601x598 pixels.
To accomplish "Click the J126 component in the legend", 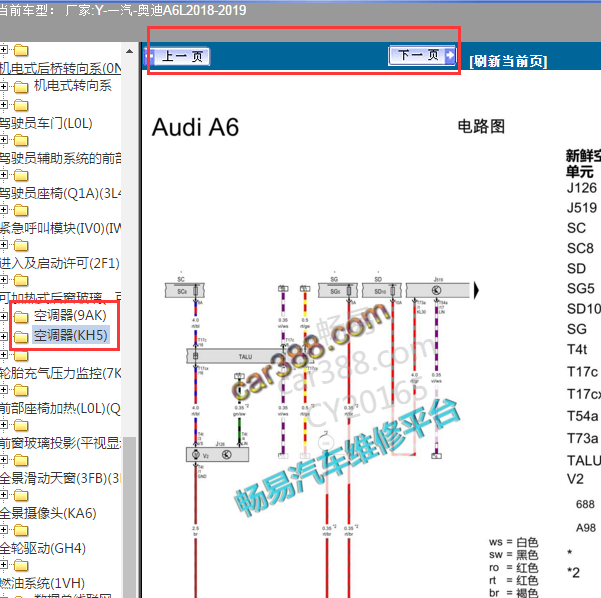I will pos(582,188).
